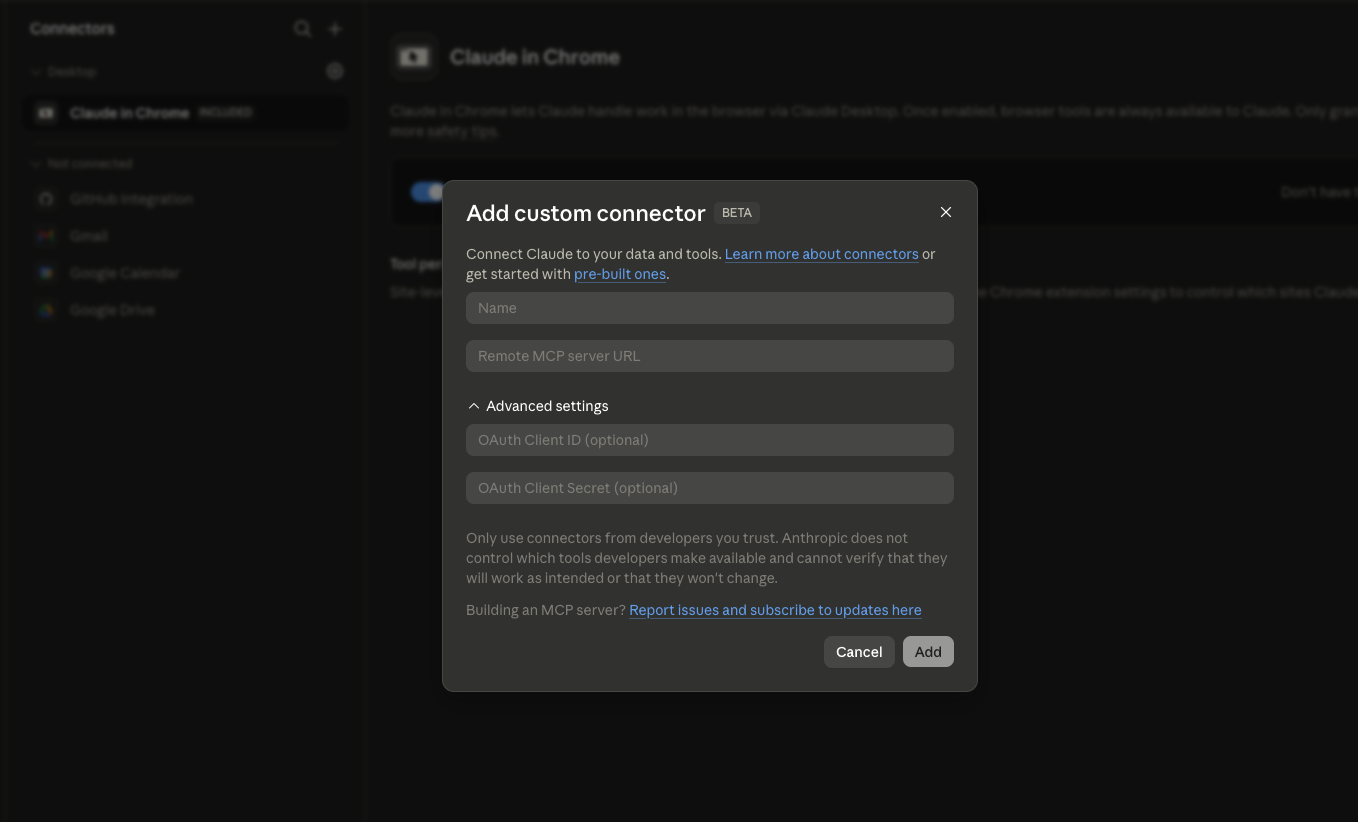Click the Google Drive connector icon
This screenshot has height=822, width=1358.
coord(46,310)
